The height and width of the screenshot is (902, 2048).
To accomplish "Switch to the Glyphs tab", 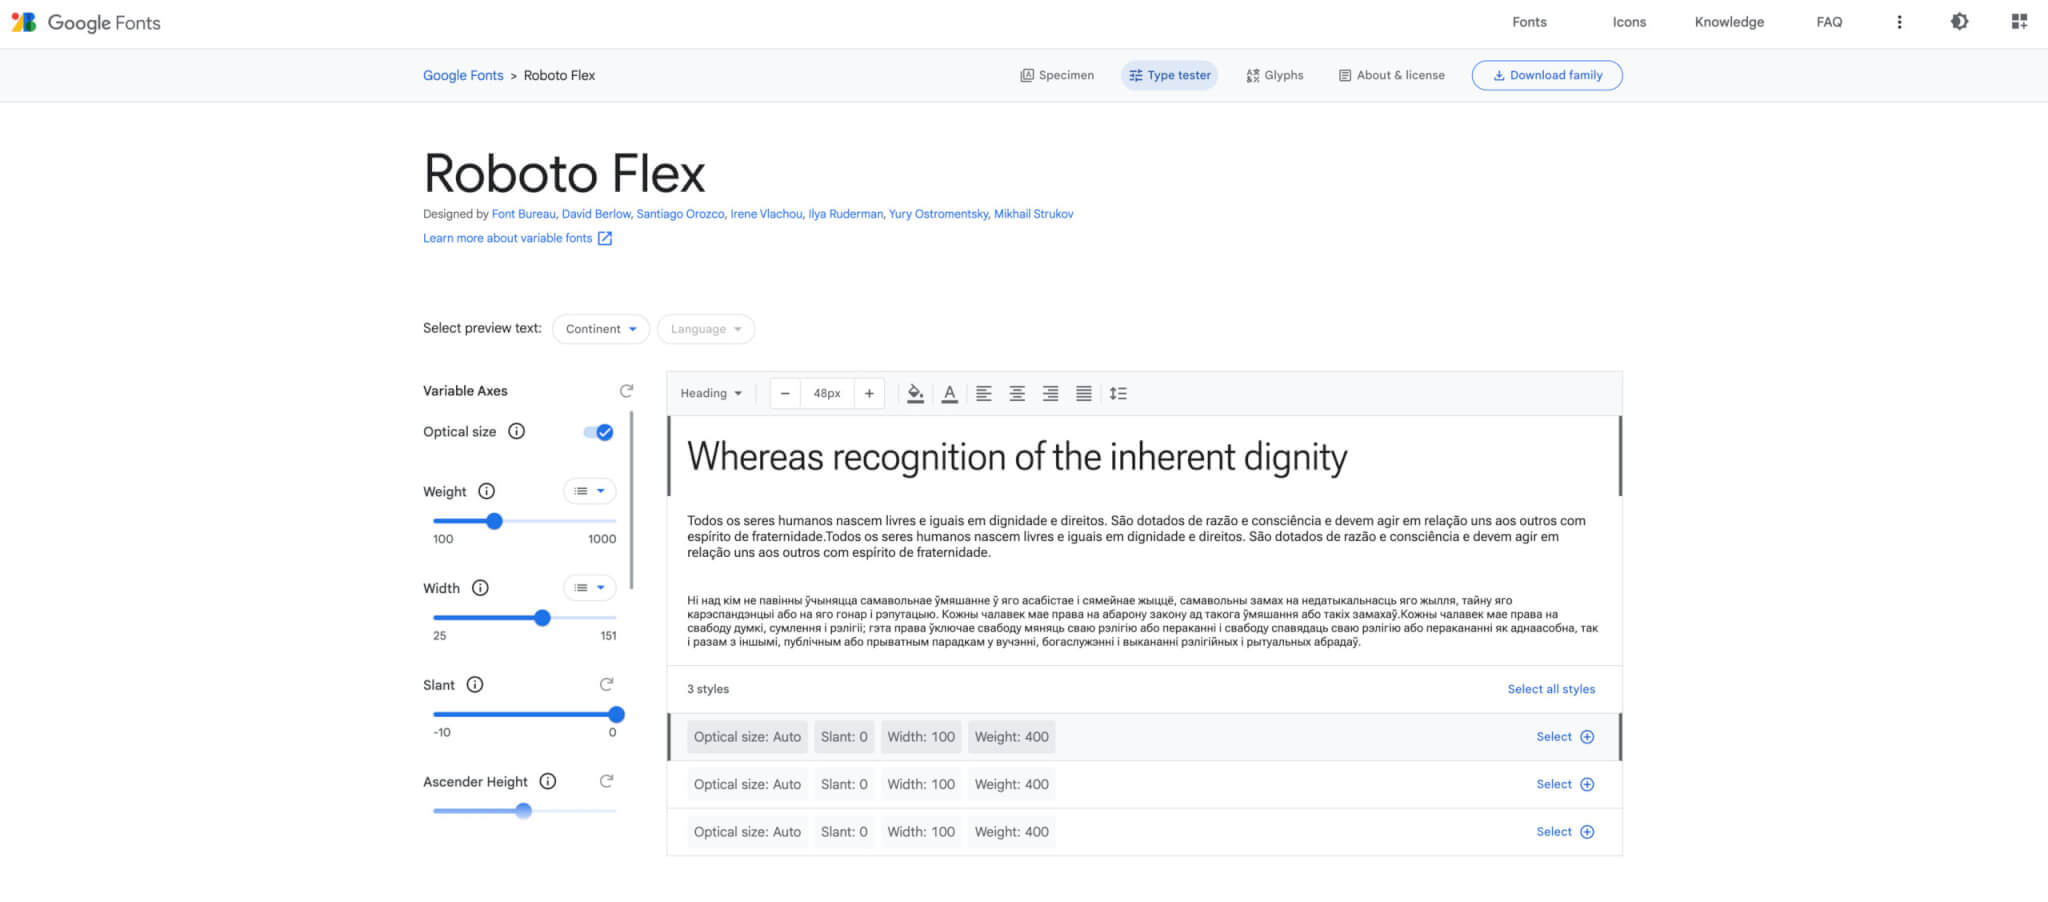I will [x=1275, y=75].
